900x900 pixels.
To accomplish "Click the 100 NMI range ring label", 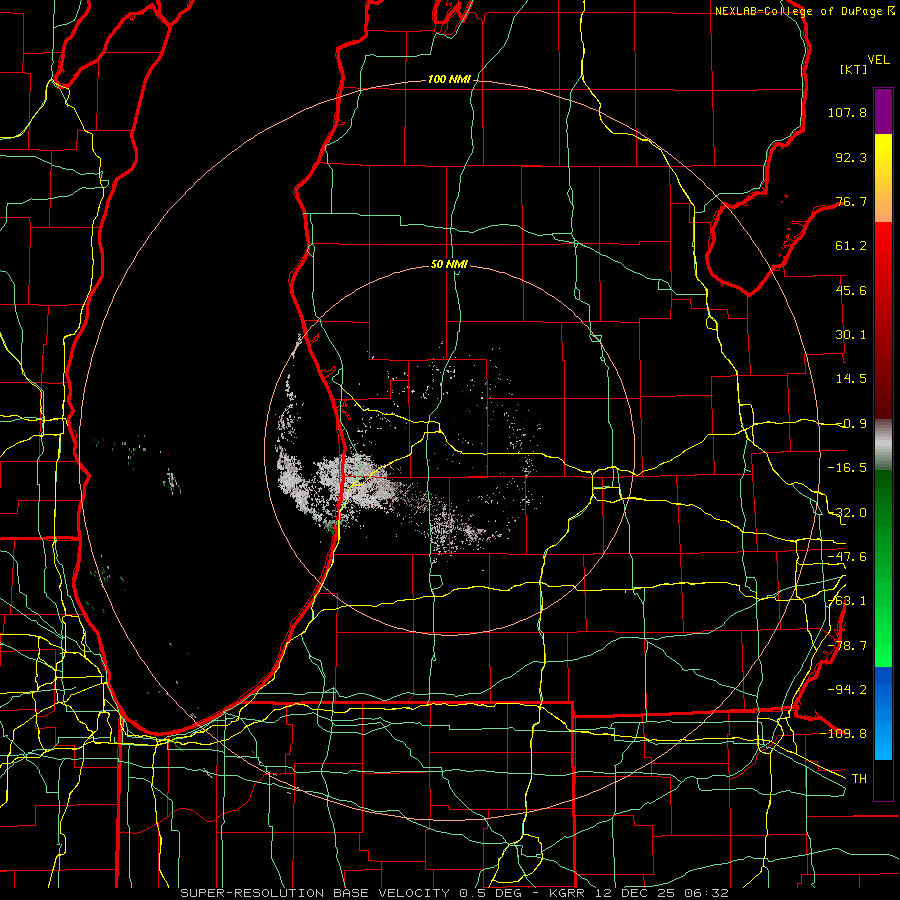I will pos(449,79).
